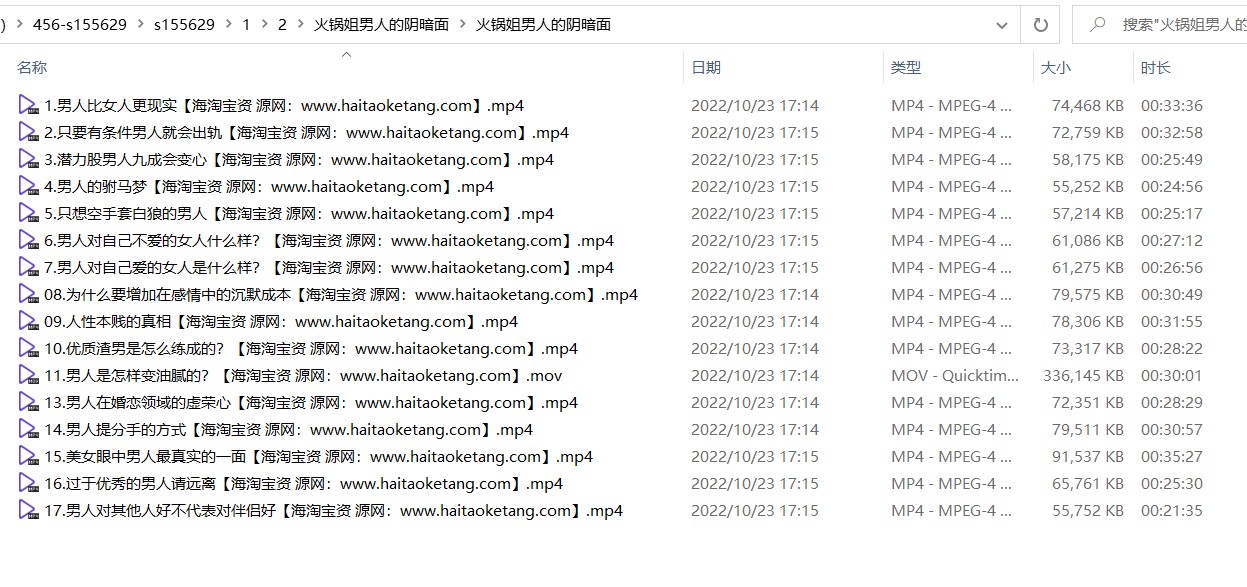Click the video icon of file 3.潜力股男人九成会变心

pyautogui.click(x=28, y=159)
